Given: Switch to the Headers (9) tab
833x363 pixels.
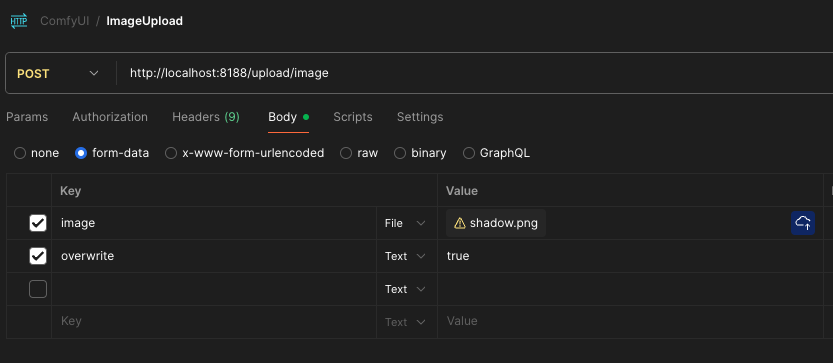Looking at the screenshot, I should click(206, 117).
